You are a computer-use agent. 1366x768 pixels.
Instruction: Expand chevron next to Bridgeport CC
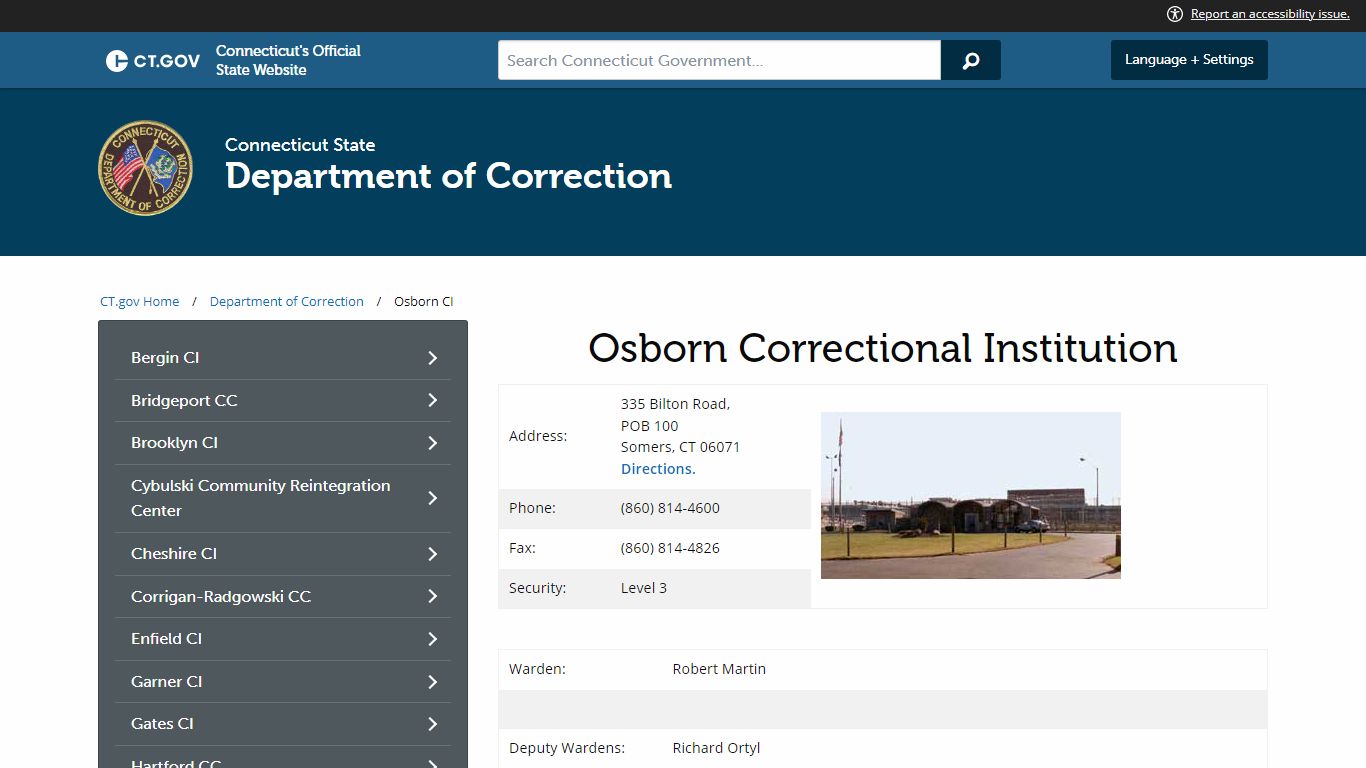433,400
